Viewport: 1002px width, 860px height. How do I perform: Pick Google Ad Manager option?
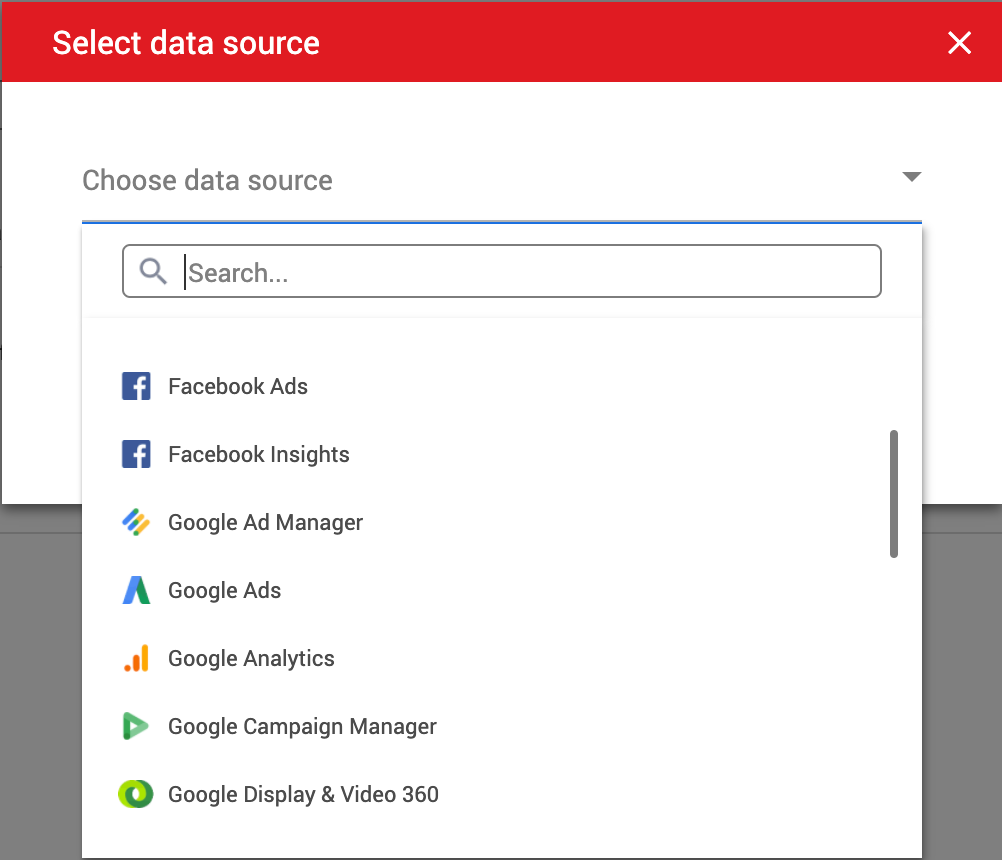click(x=265, y=523)
